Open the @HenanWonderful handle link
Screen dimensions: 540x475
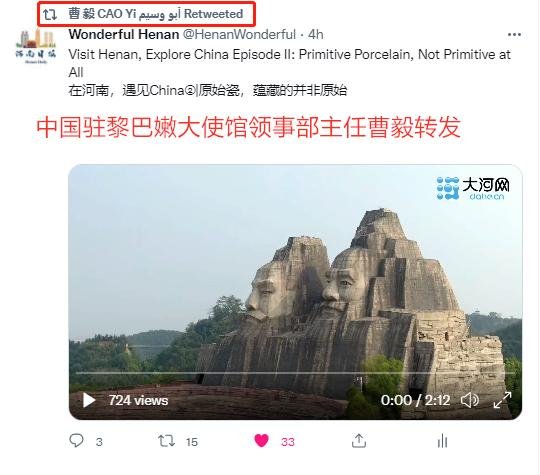[239, 34]
